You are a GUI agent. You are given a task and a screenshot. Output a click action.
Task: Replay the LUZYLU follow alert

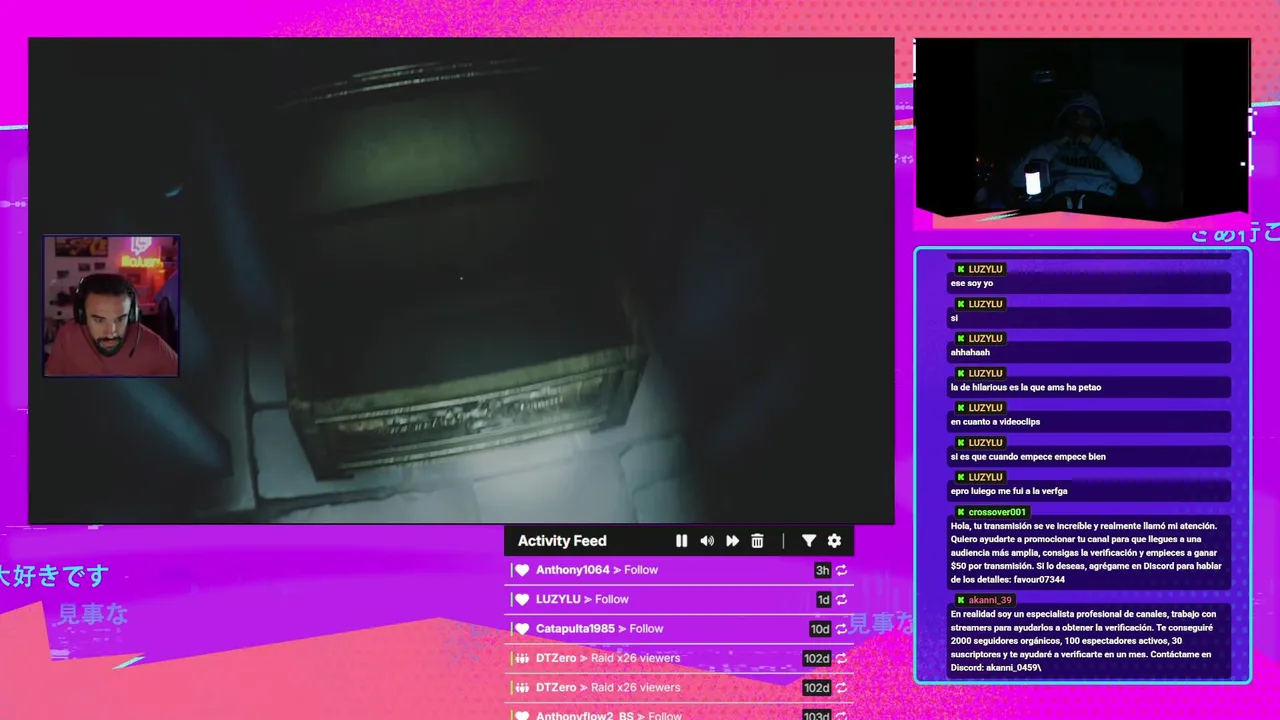[x=842, y=600]
